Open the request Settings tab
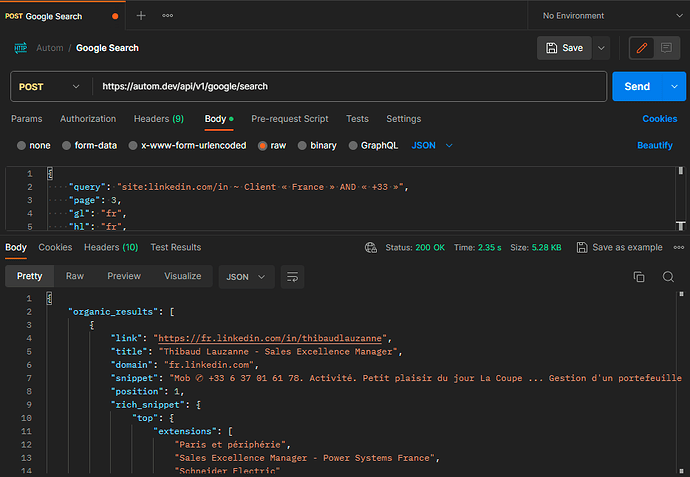The image size is (690, 477). pyautogui.click(x=404, y=119)
